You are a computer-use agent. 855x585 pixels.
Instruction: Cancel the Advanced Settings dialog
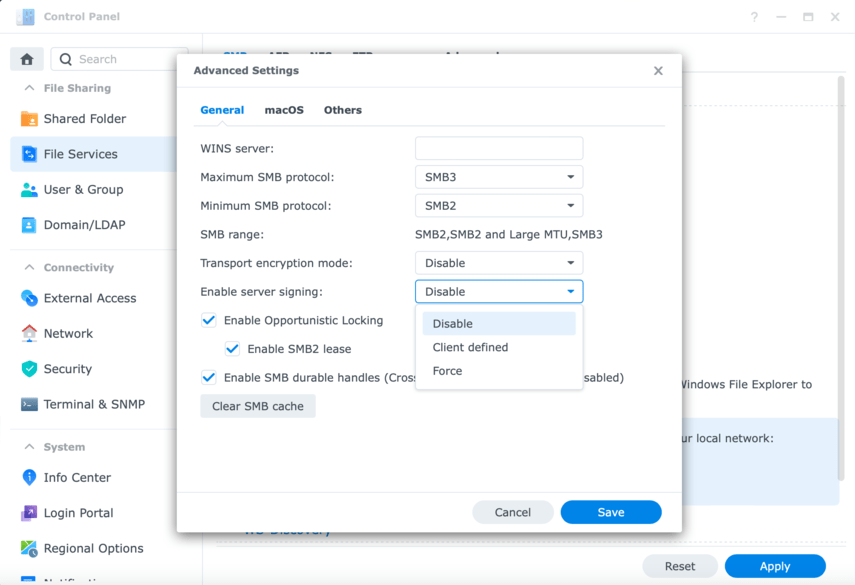pos(513,512)
